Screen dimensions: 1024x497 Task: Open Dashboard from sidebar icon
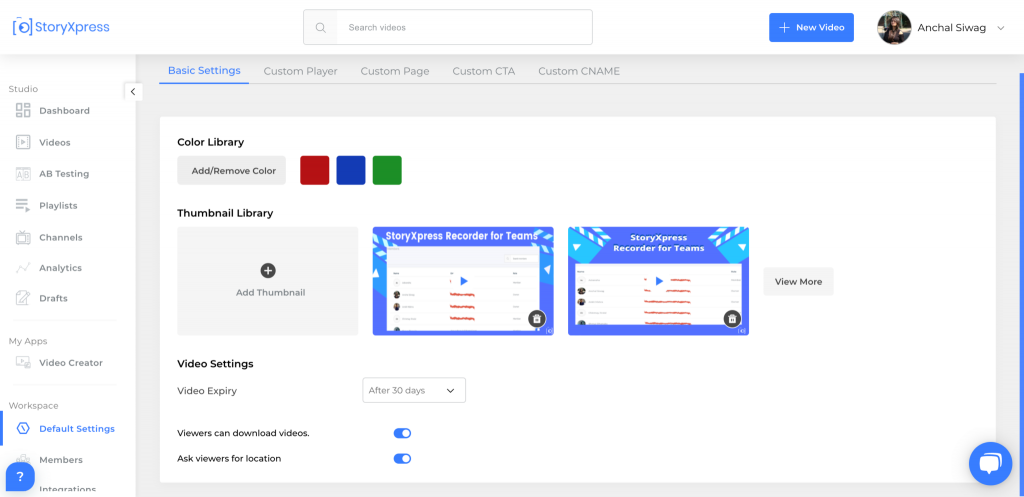pyautogui.click(x=23, y=111)
